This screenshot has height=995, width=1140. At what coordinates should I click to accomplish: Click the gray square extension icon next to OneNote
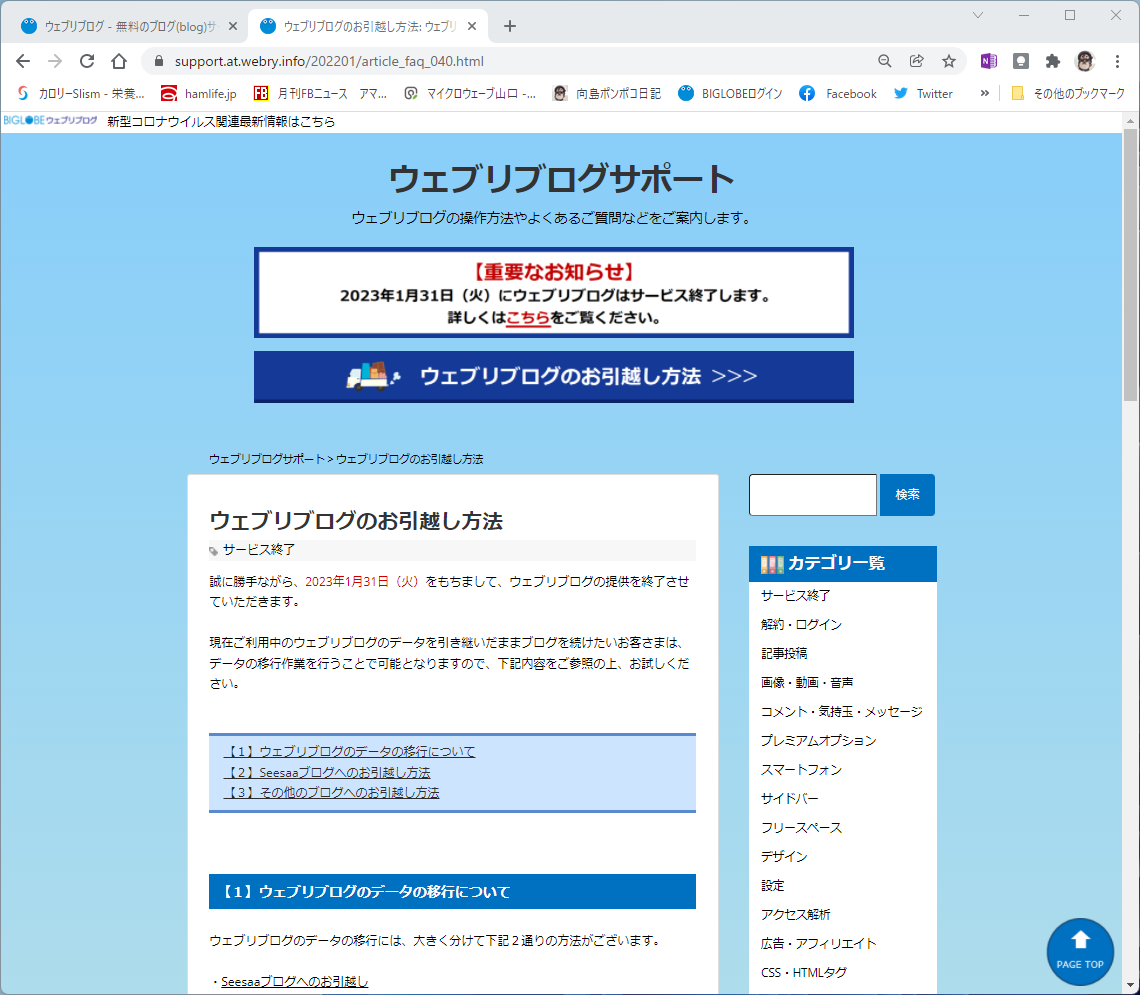point(1021,61)
